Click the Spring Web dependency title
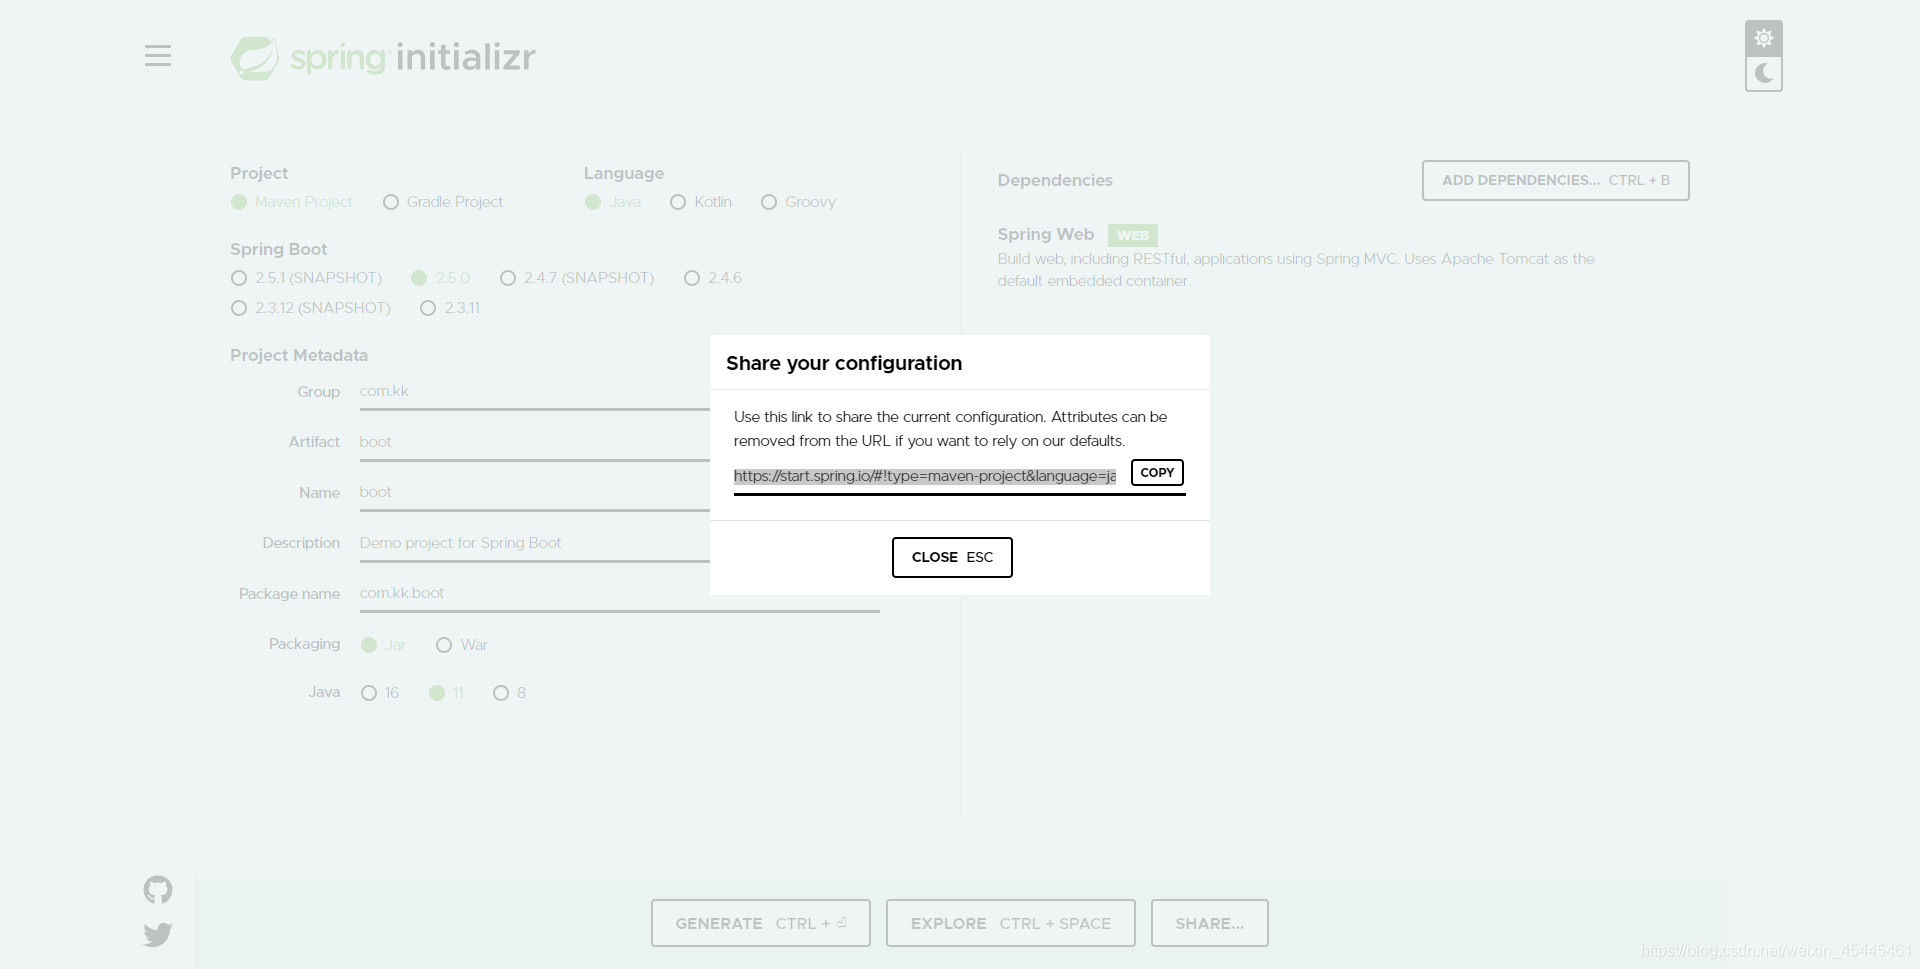 click(x=1046, y=234)
